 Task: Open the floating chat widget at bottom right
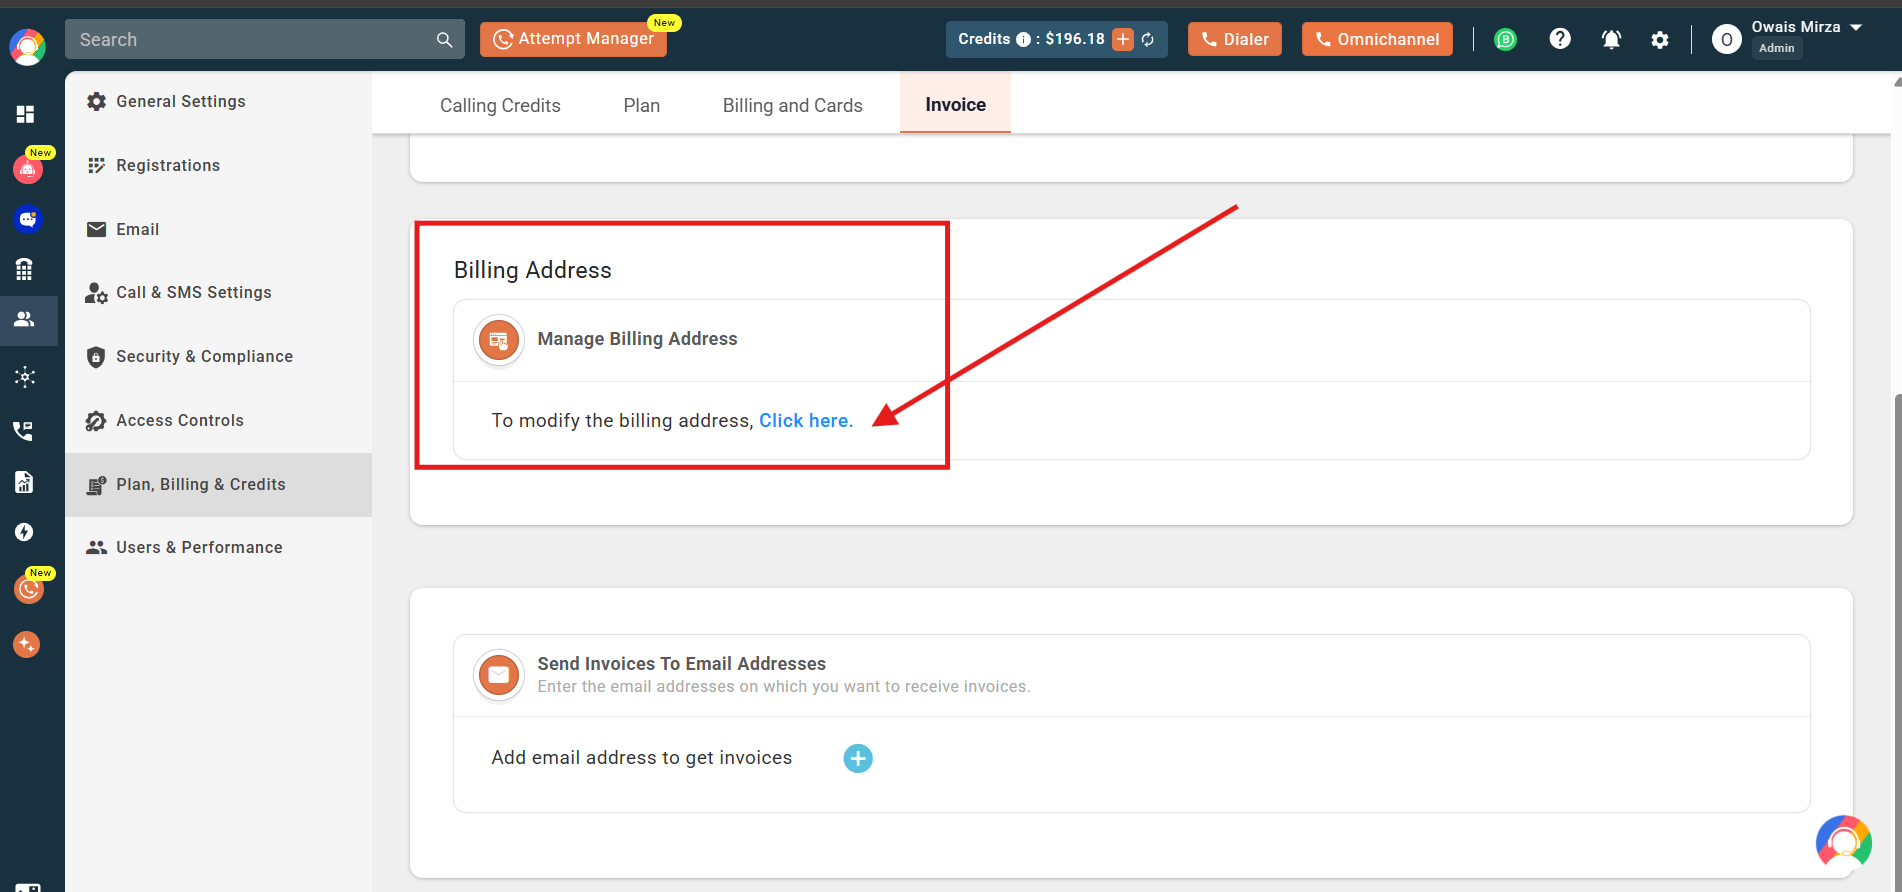click(1844, 842)
